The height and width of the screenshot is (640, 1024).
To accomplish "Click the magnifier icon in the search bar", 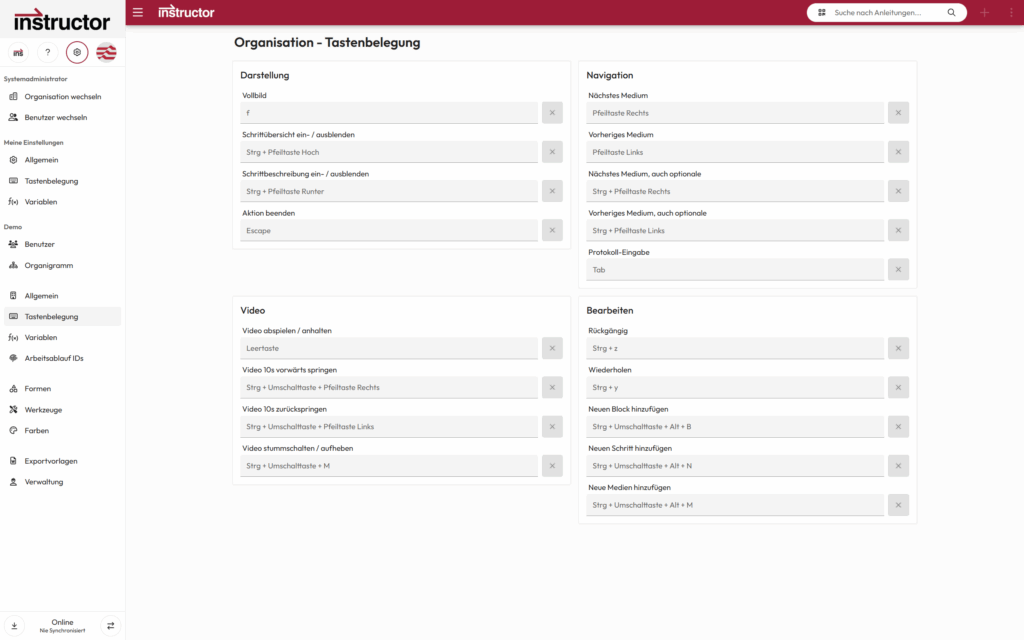I will point(951,12).
